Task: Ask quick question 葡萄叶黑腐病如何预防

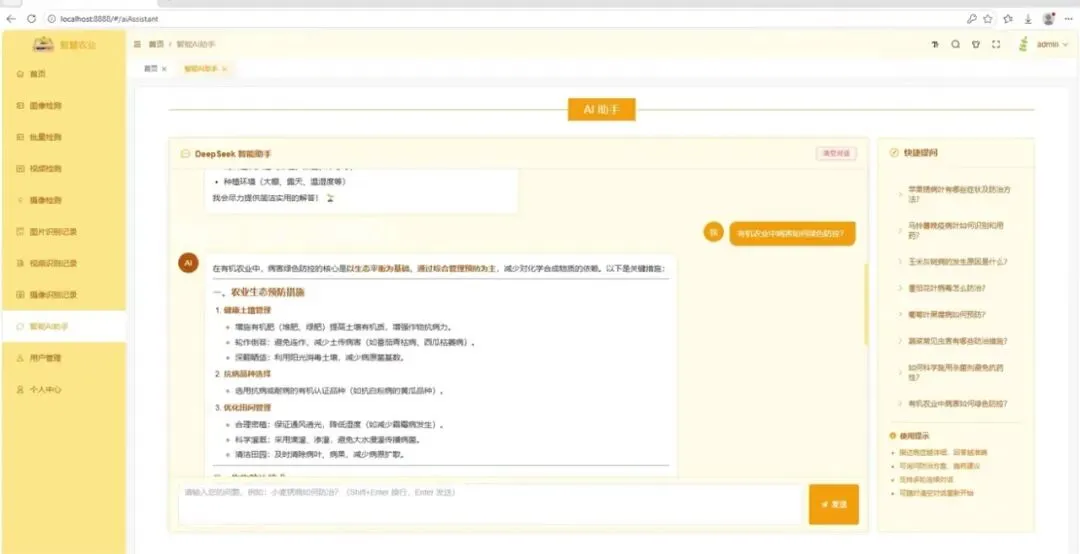Action: tap(946, 314)
